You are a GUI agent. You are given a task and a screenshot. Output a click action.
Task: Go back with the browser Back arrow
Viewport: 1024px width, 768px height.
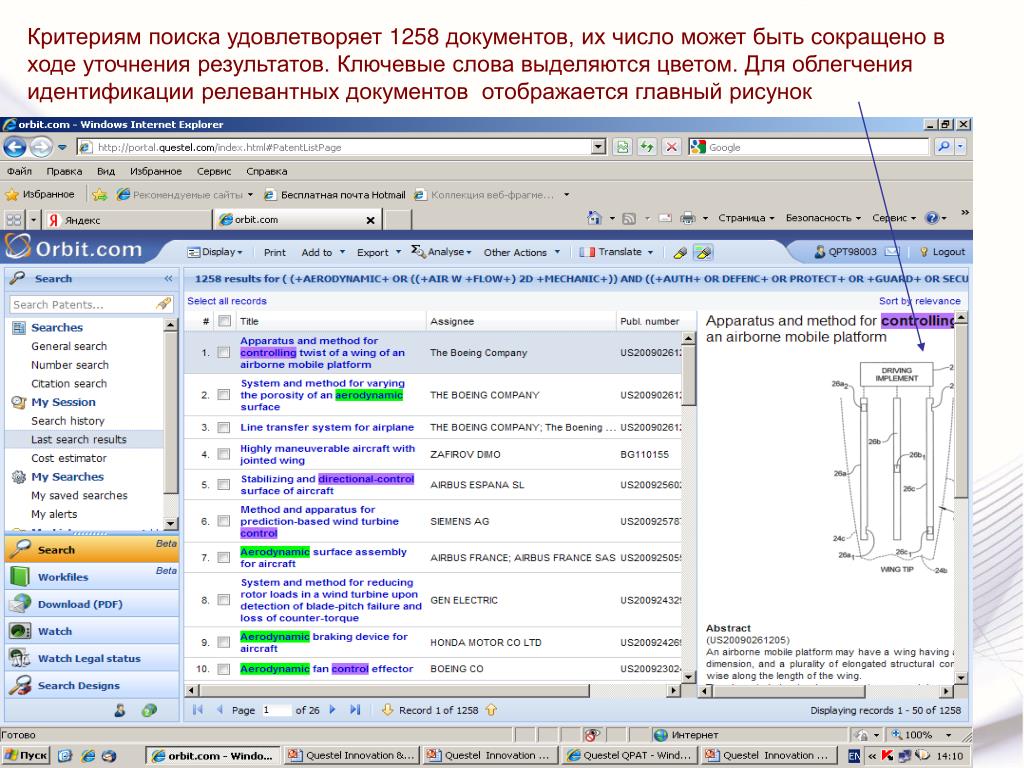[x=14, y=147]
